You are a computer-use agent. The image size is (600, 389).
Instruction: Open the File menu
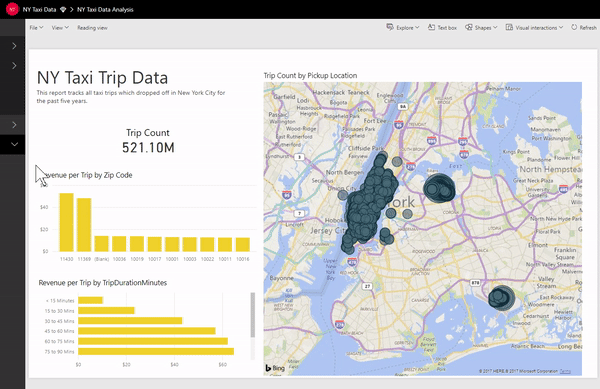coord(36,28)
